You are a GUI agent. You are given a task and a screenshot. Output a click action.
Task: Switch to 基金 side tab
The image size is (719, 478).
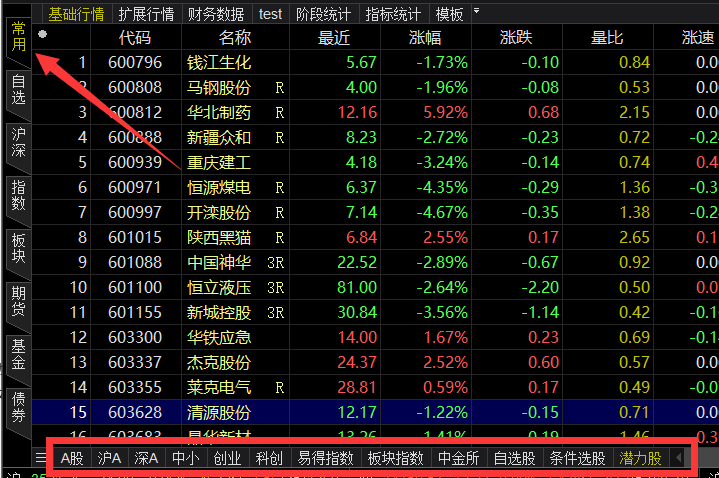coord(18,354)
